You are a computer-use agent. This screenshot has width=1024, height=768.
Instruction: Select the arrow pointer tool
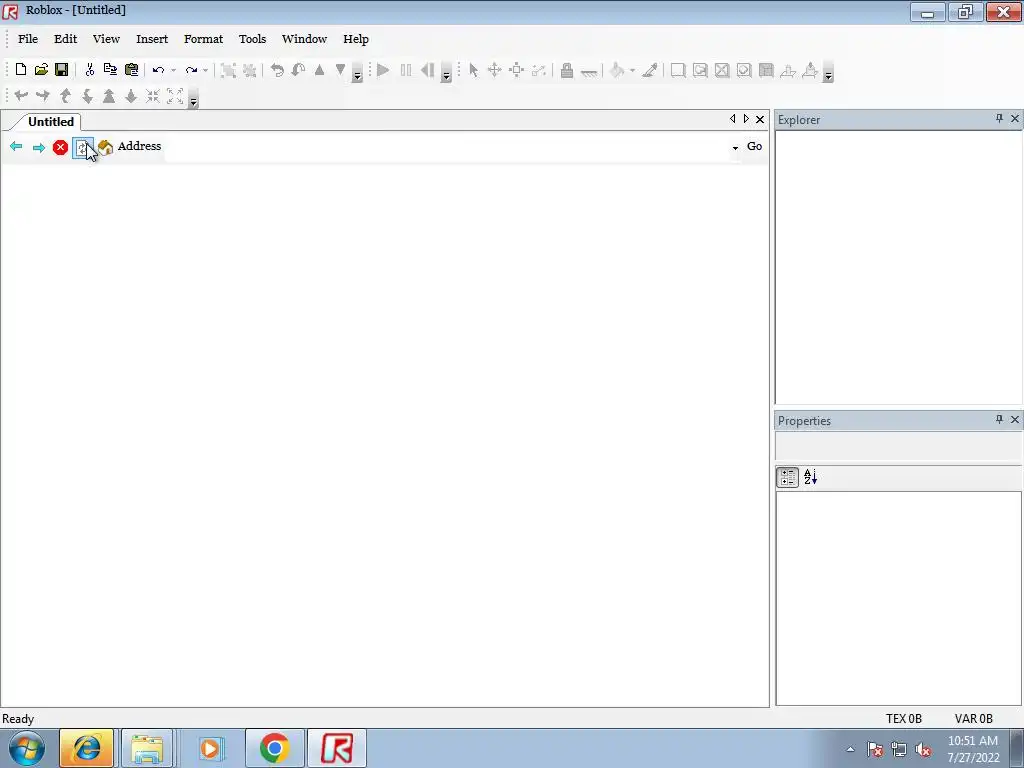tap(473, 70)
